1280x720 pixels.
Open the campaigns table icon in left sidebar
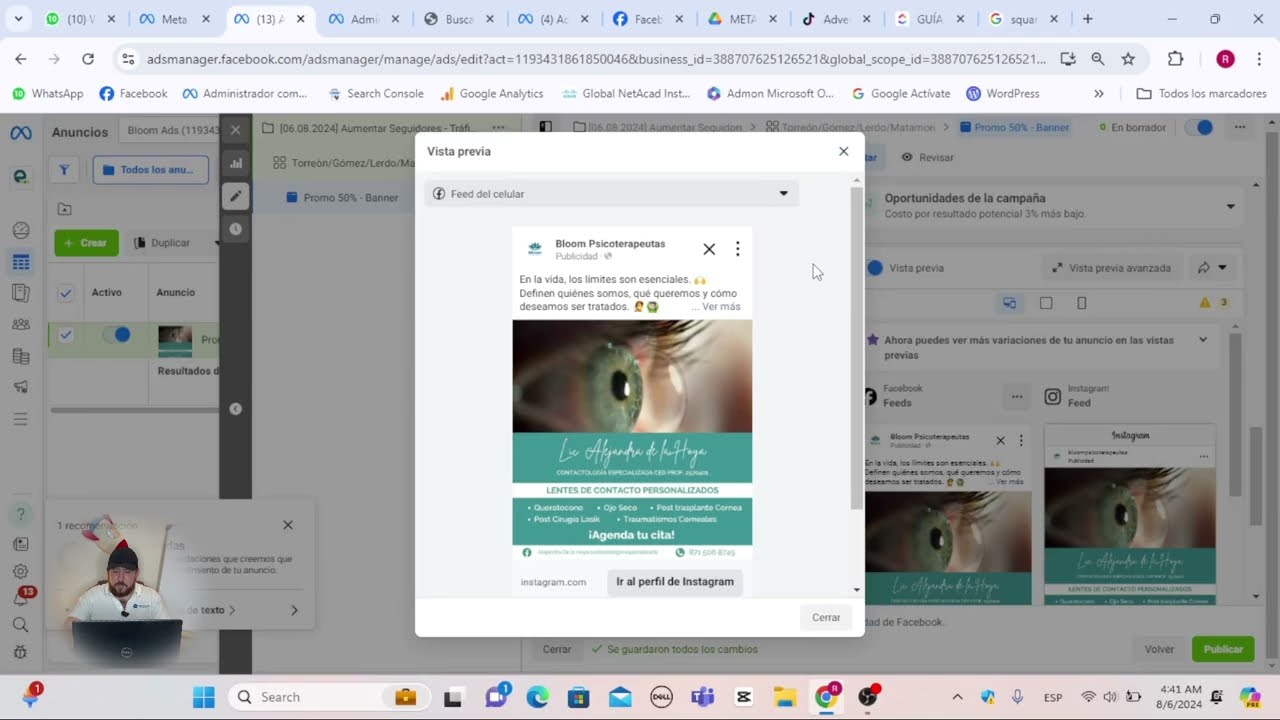20,263
